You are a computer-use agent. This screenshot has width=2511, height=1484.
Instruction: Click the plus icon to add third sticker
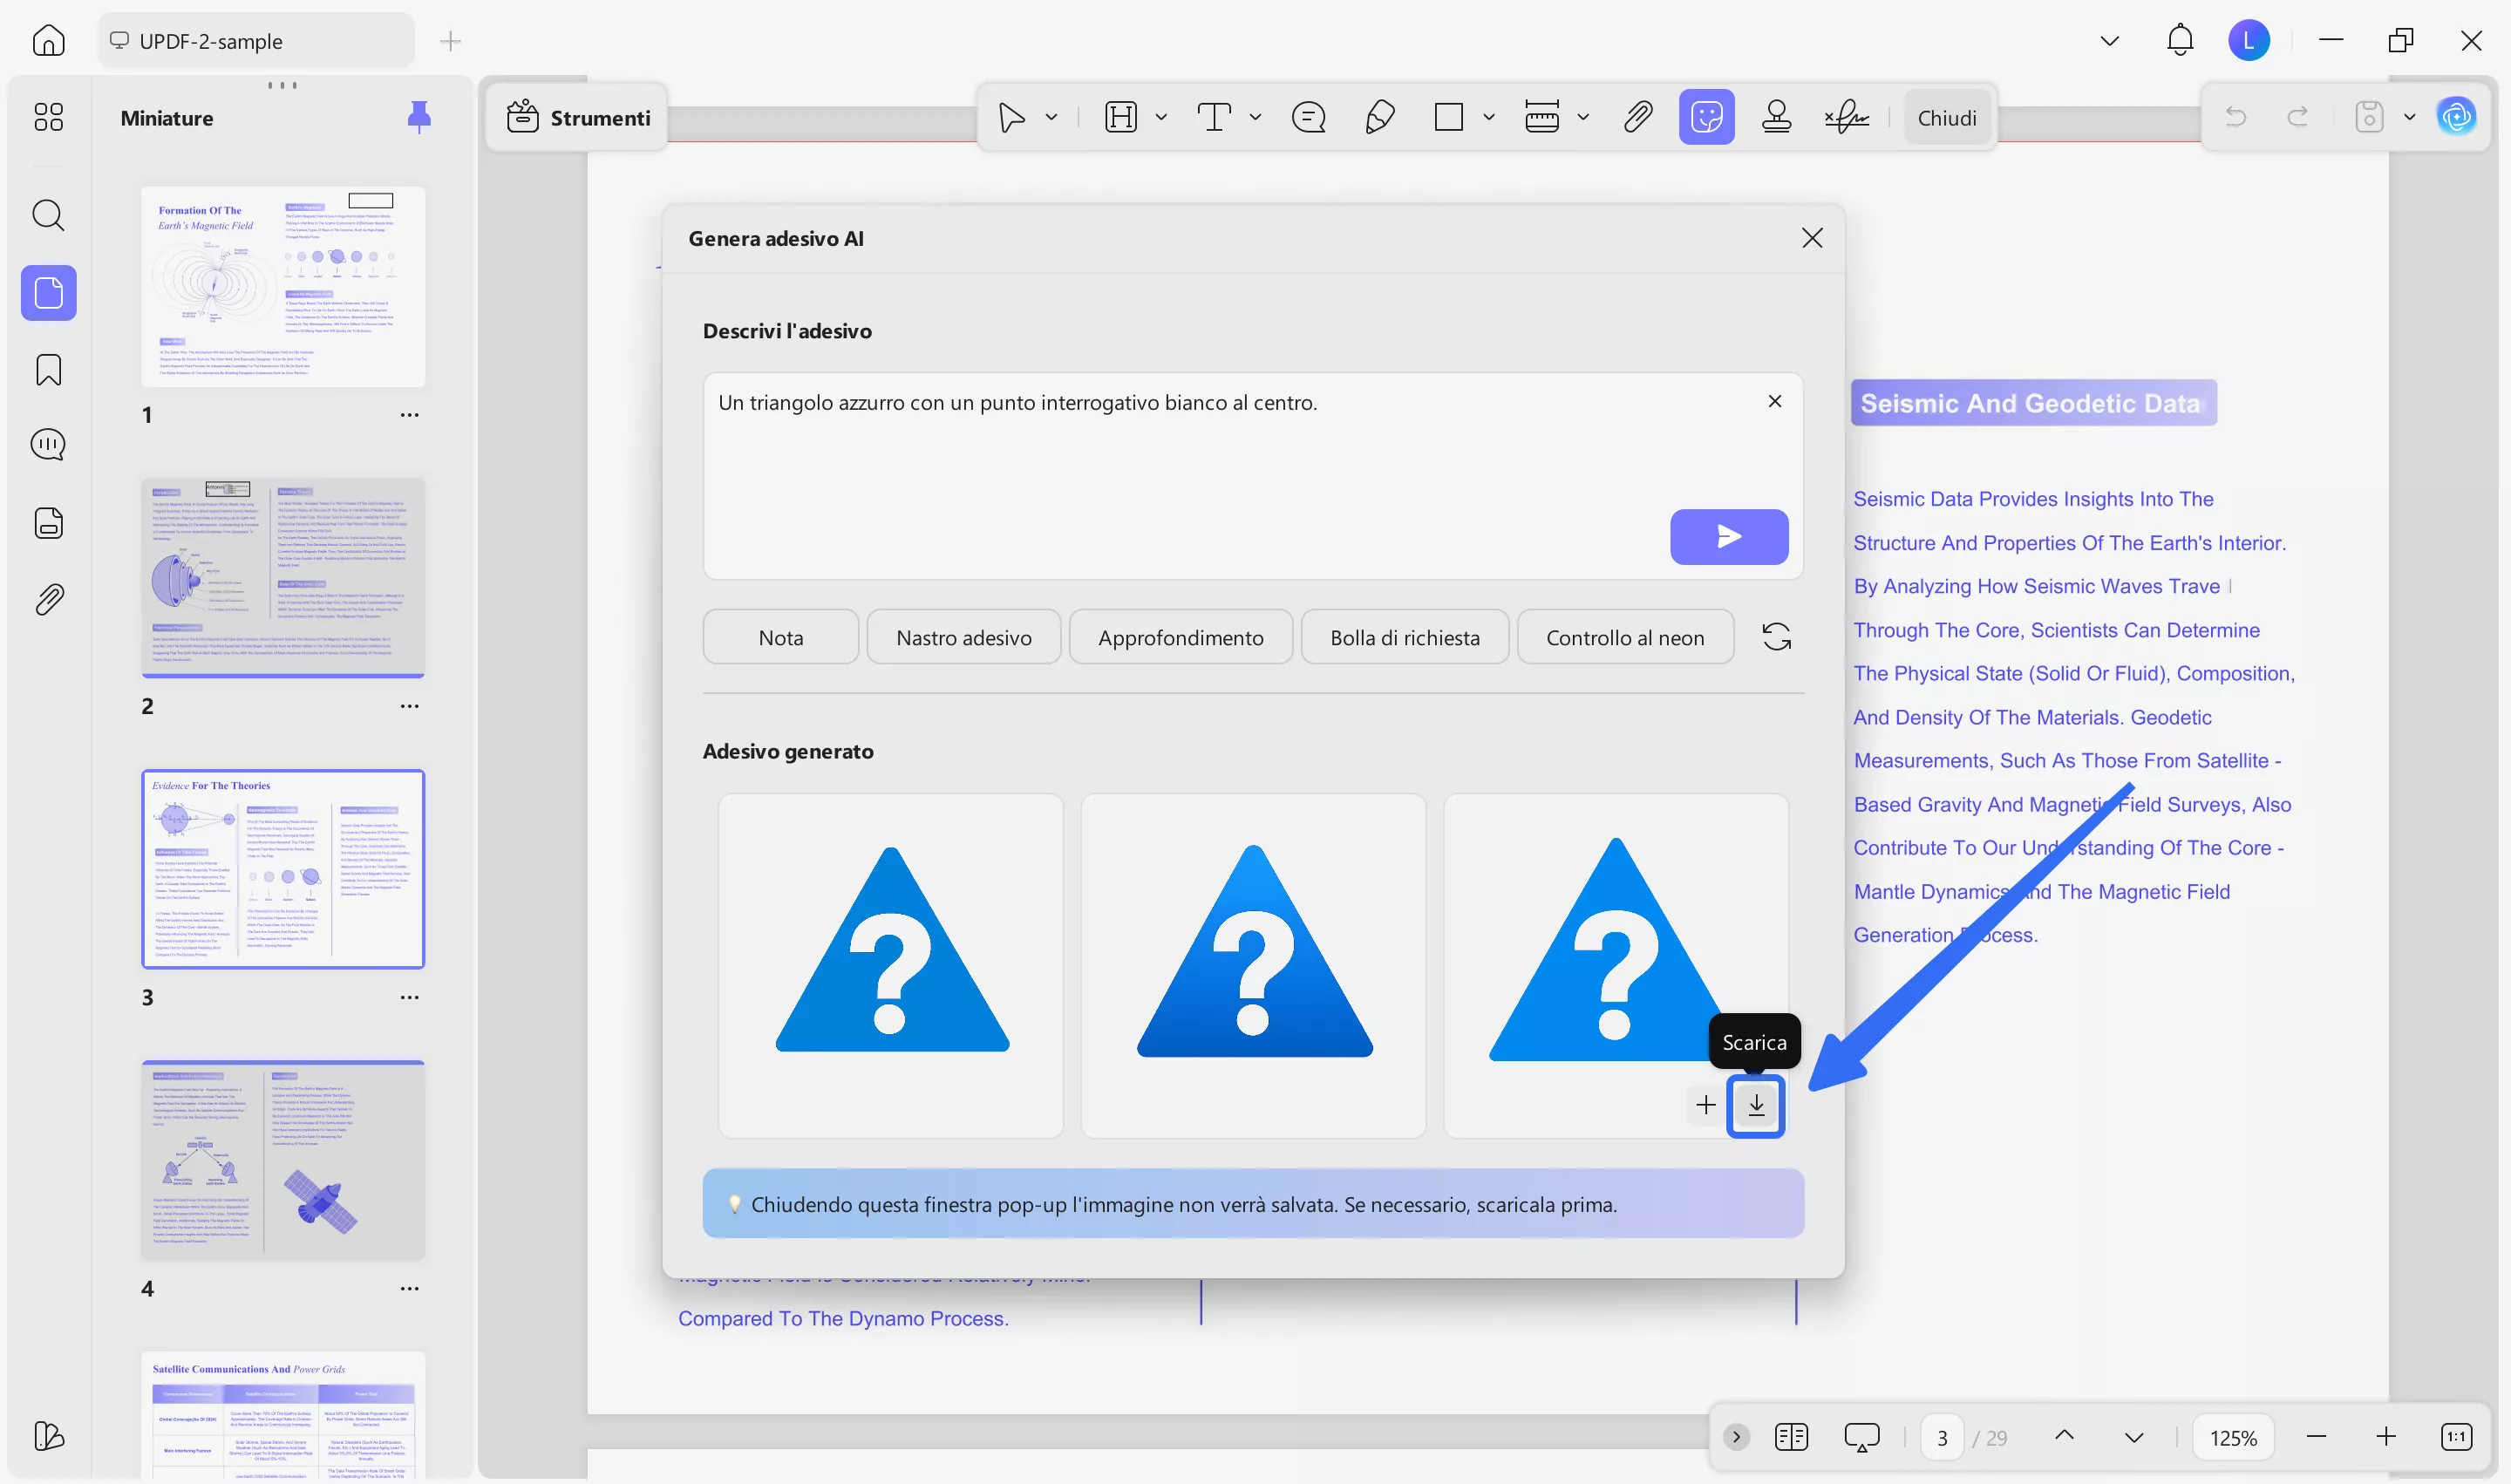1705,1105
